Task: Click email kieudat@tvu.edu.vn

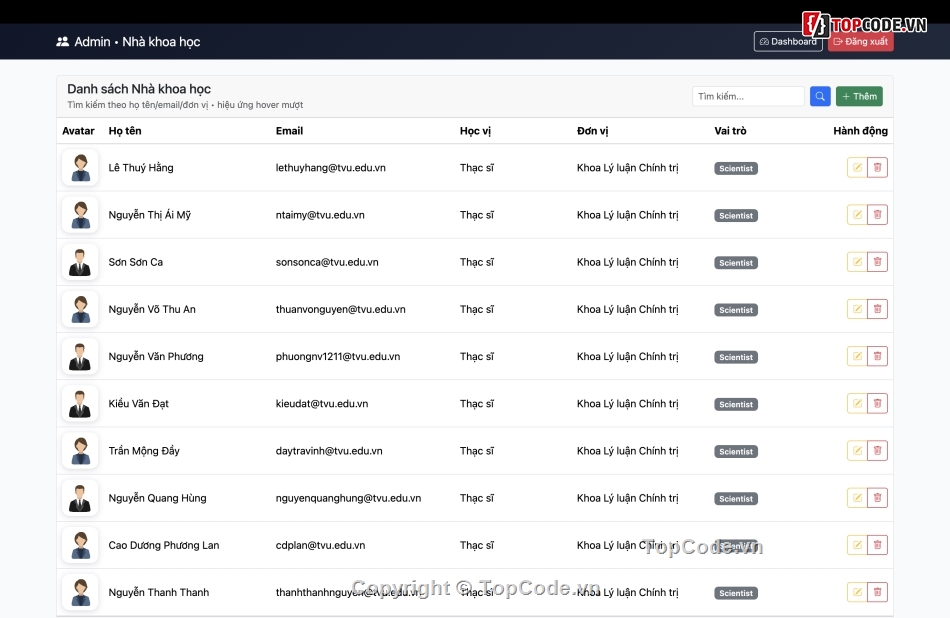Action: click(x=322, y=404)
